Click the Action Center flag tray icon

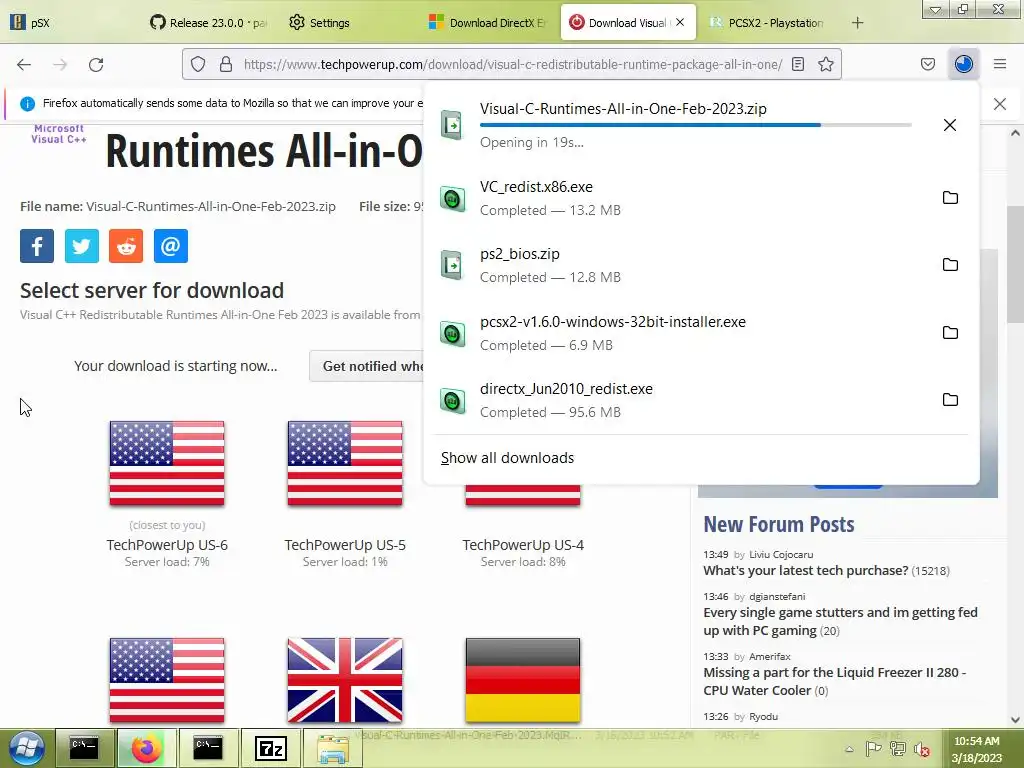[873, 750]
